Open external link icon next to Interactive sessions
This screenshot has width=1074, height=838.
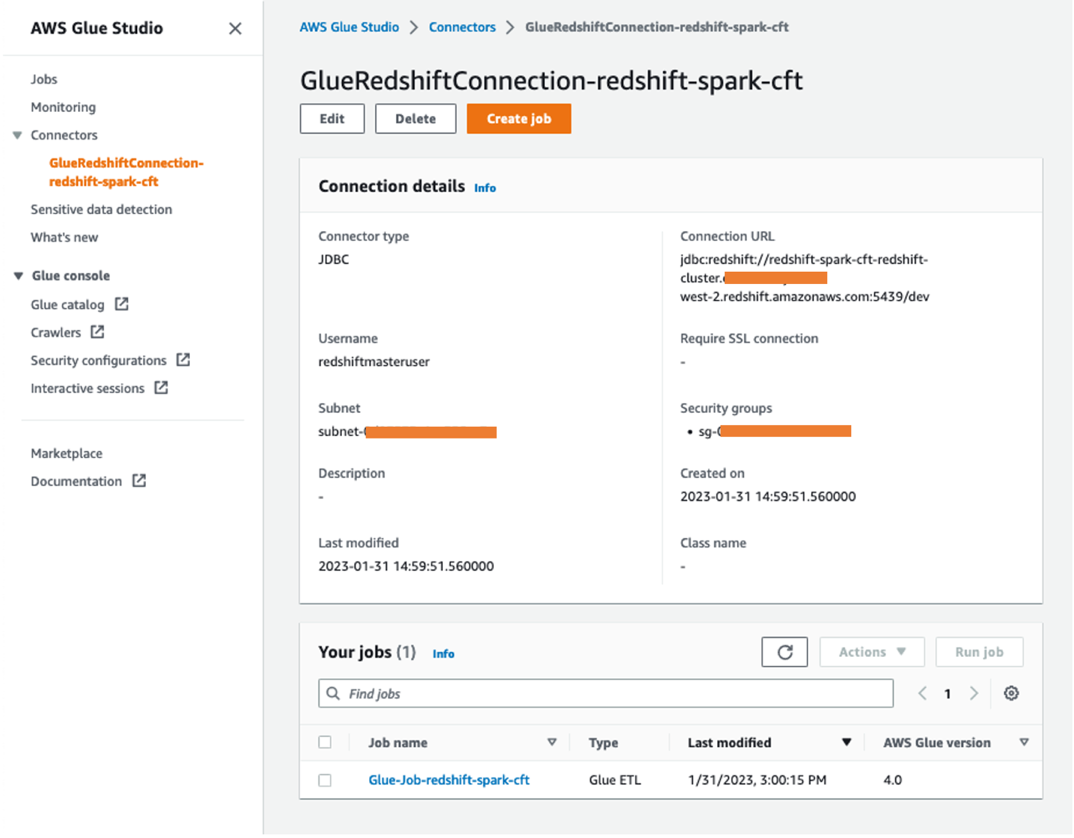(x=162, y=388)
